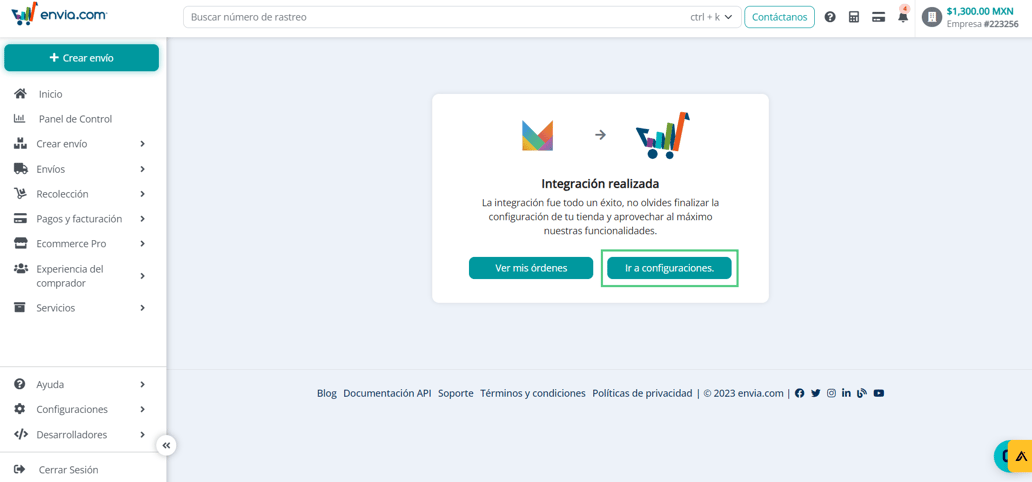The width and height of the screenshot is (1032, 482).
Task: Open the blog feed icon in footer
Action: (x=862, y=393)
